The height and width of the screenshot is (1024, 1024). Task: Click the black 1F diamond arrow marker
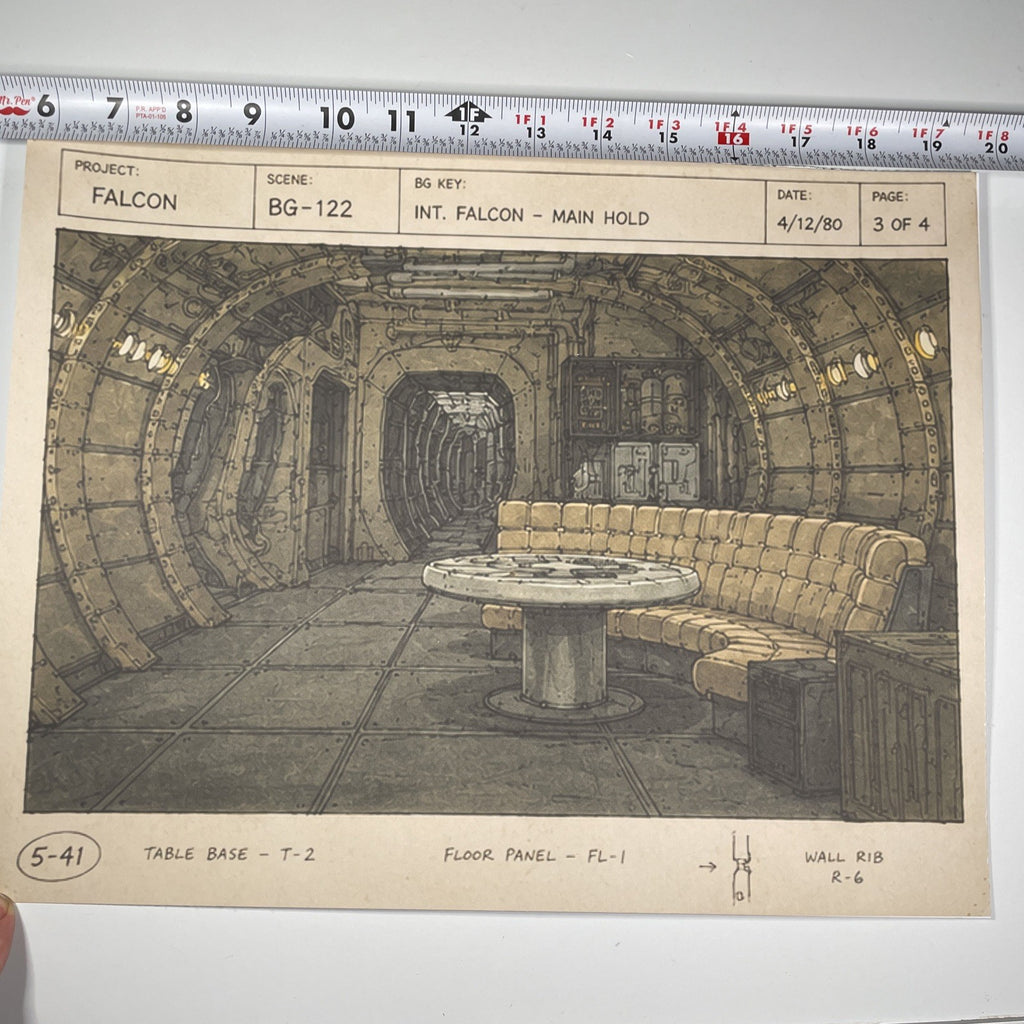coord(468,113)
